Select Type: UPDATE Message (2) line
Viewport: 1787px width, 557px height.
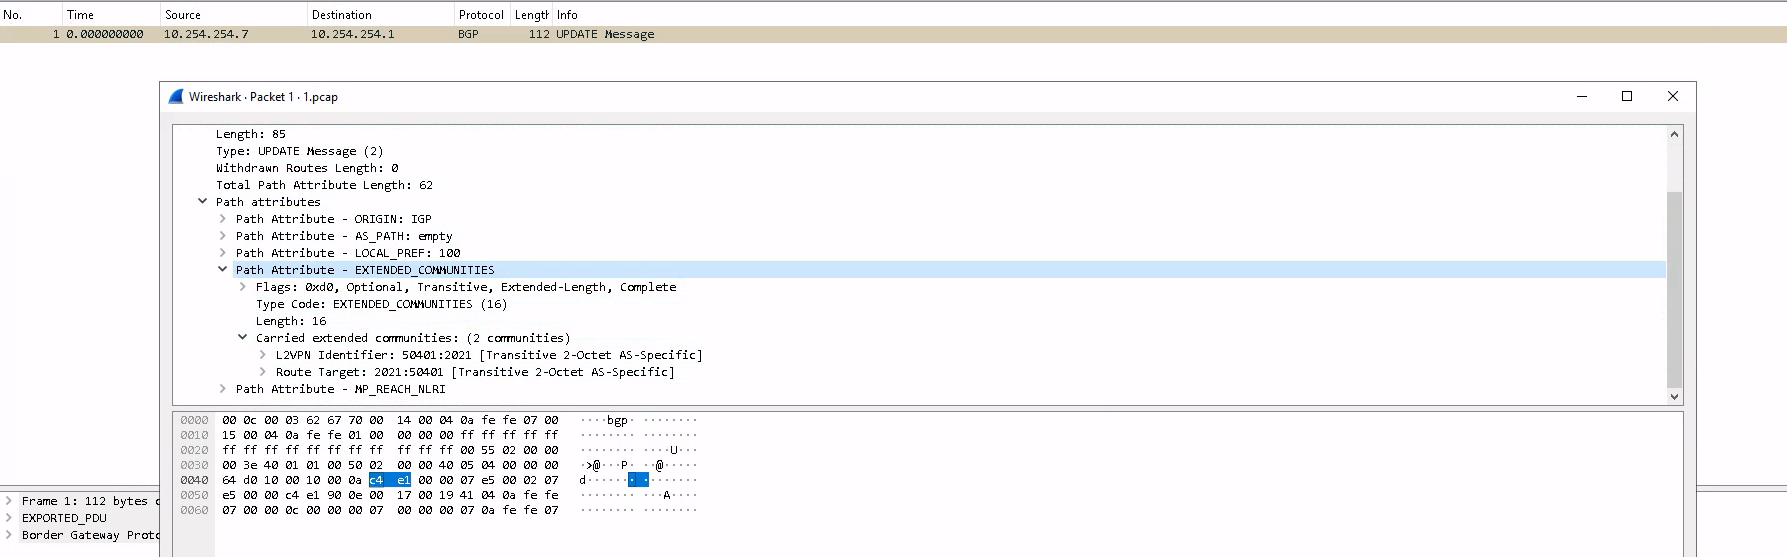coord(299,151)
